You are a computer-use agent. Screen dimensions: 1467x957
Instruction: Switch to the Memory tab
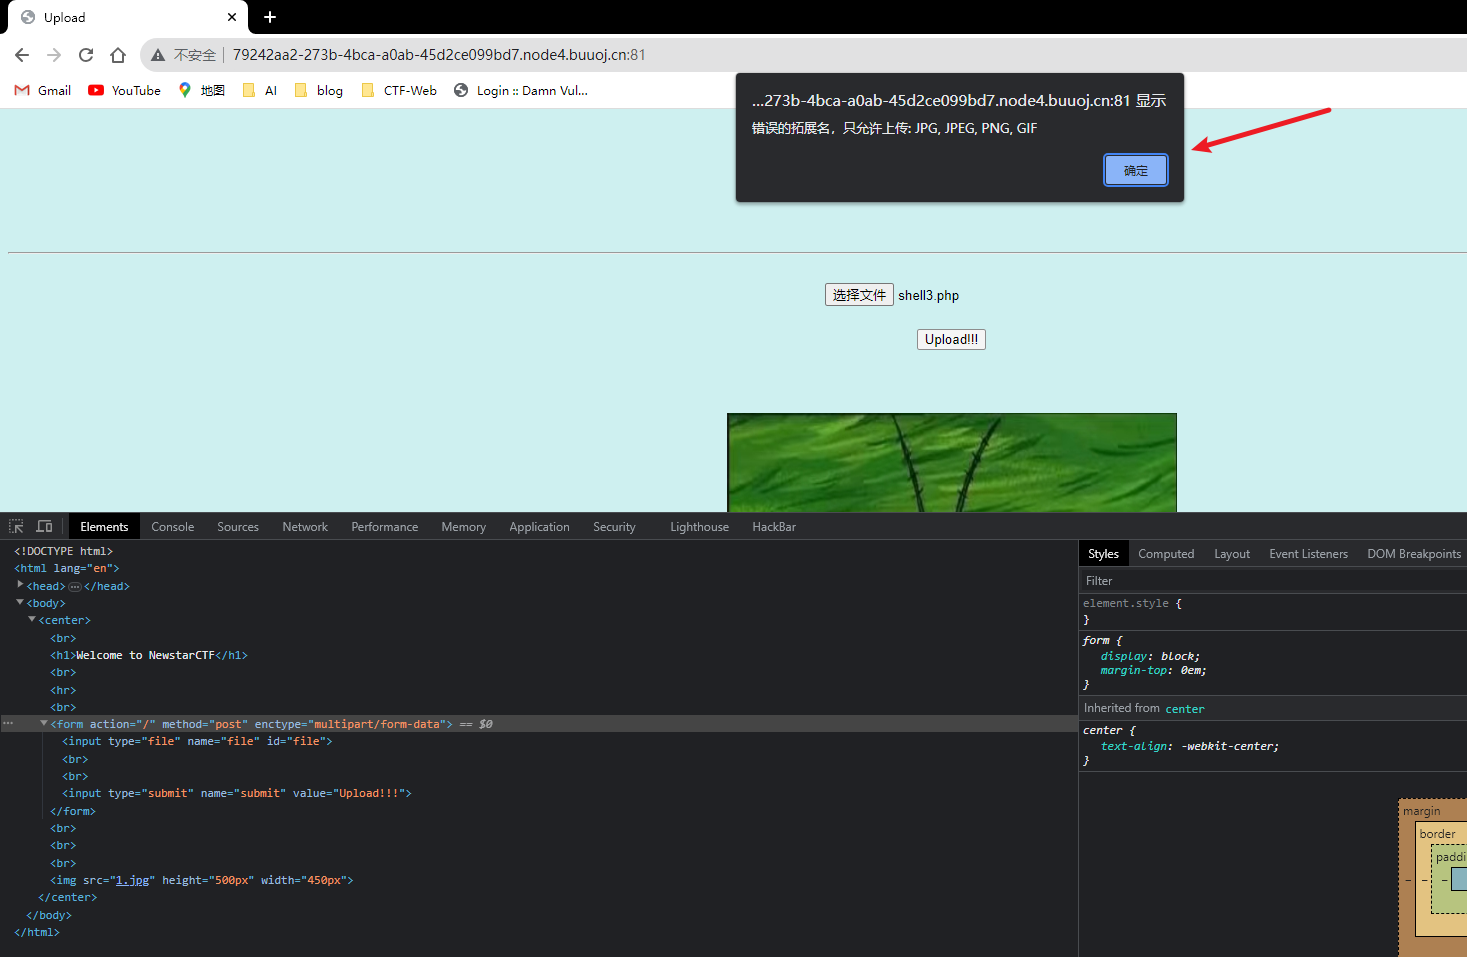click(464, 527)
